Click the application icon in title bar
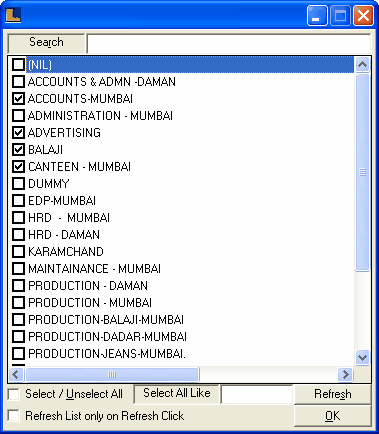 (x=13, y=15)
